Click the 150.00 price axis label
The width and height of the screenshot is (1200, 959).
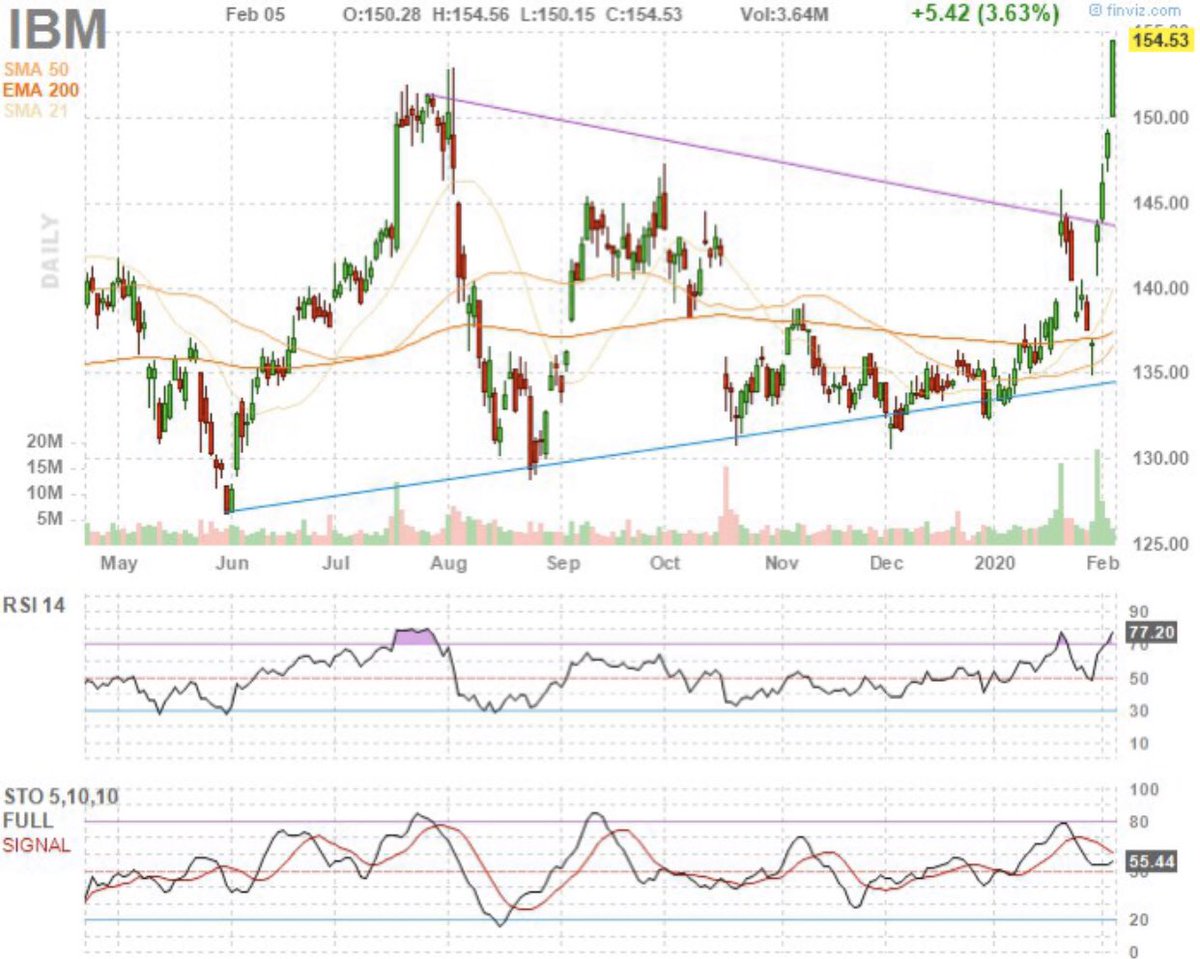coord(1159,118)
